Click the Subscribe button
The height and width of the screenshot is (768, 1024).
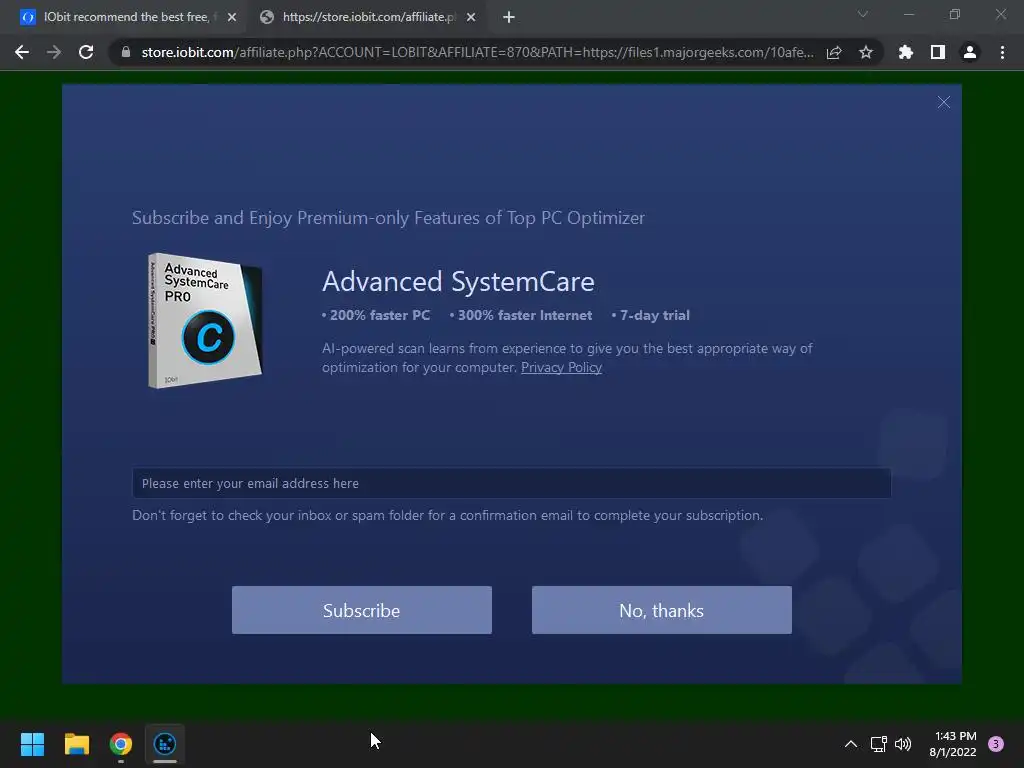(362, 610)
